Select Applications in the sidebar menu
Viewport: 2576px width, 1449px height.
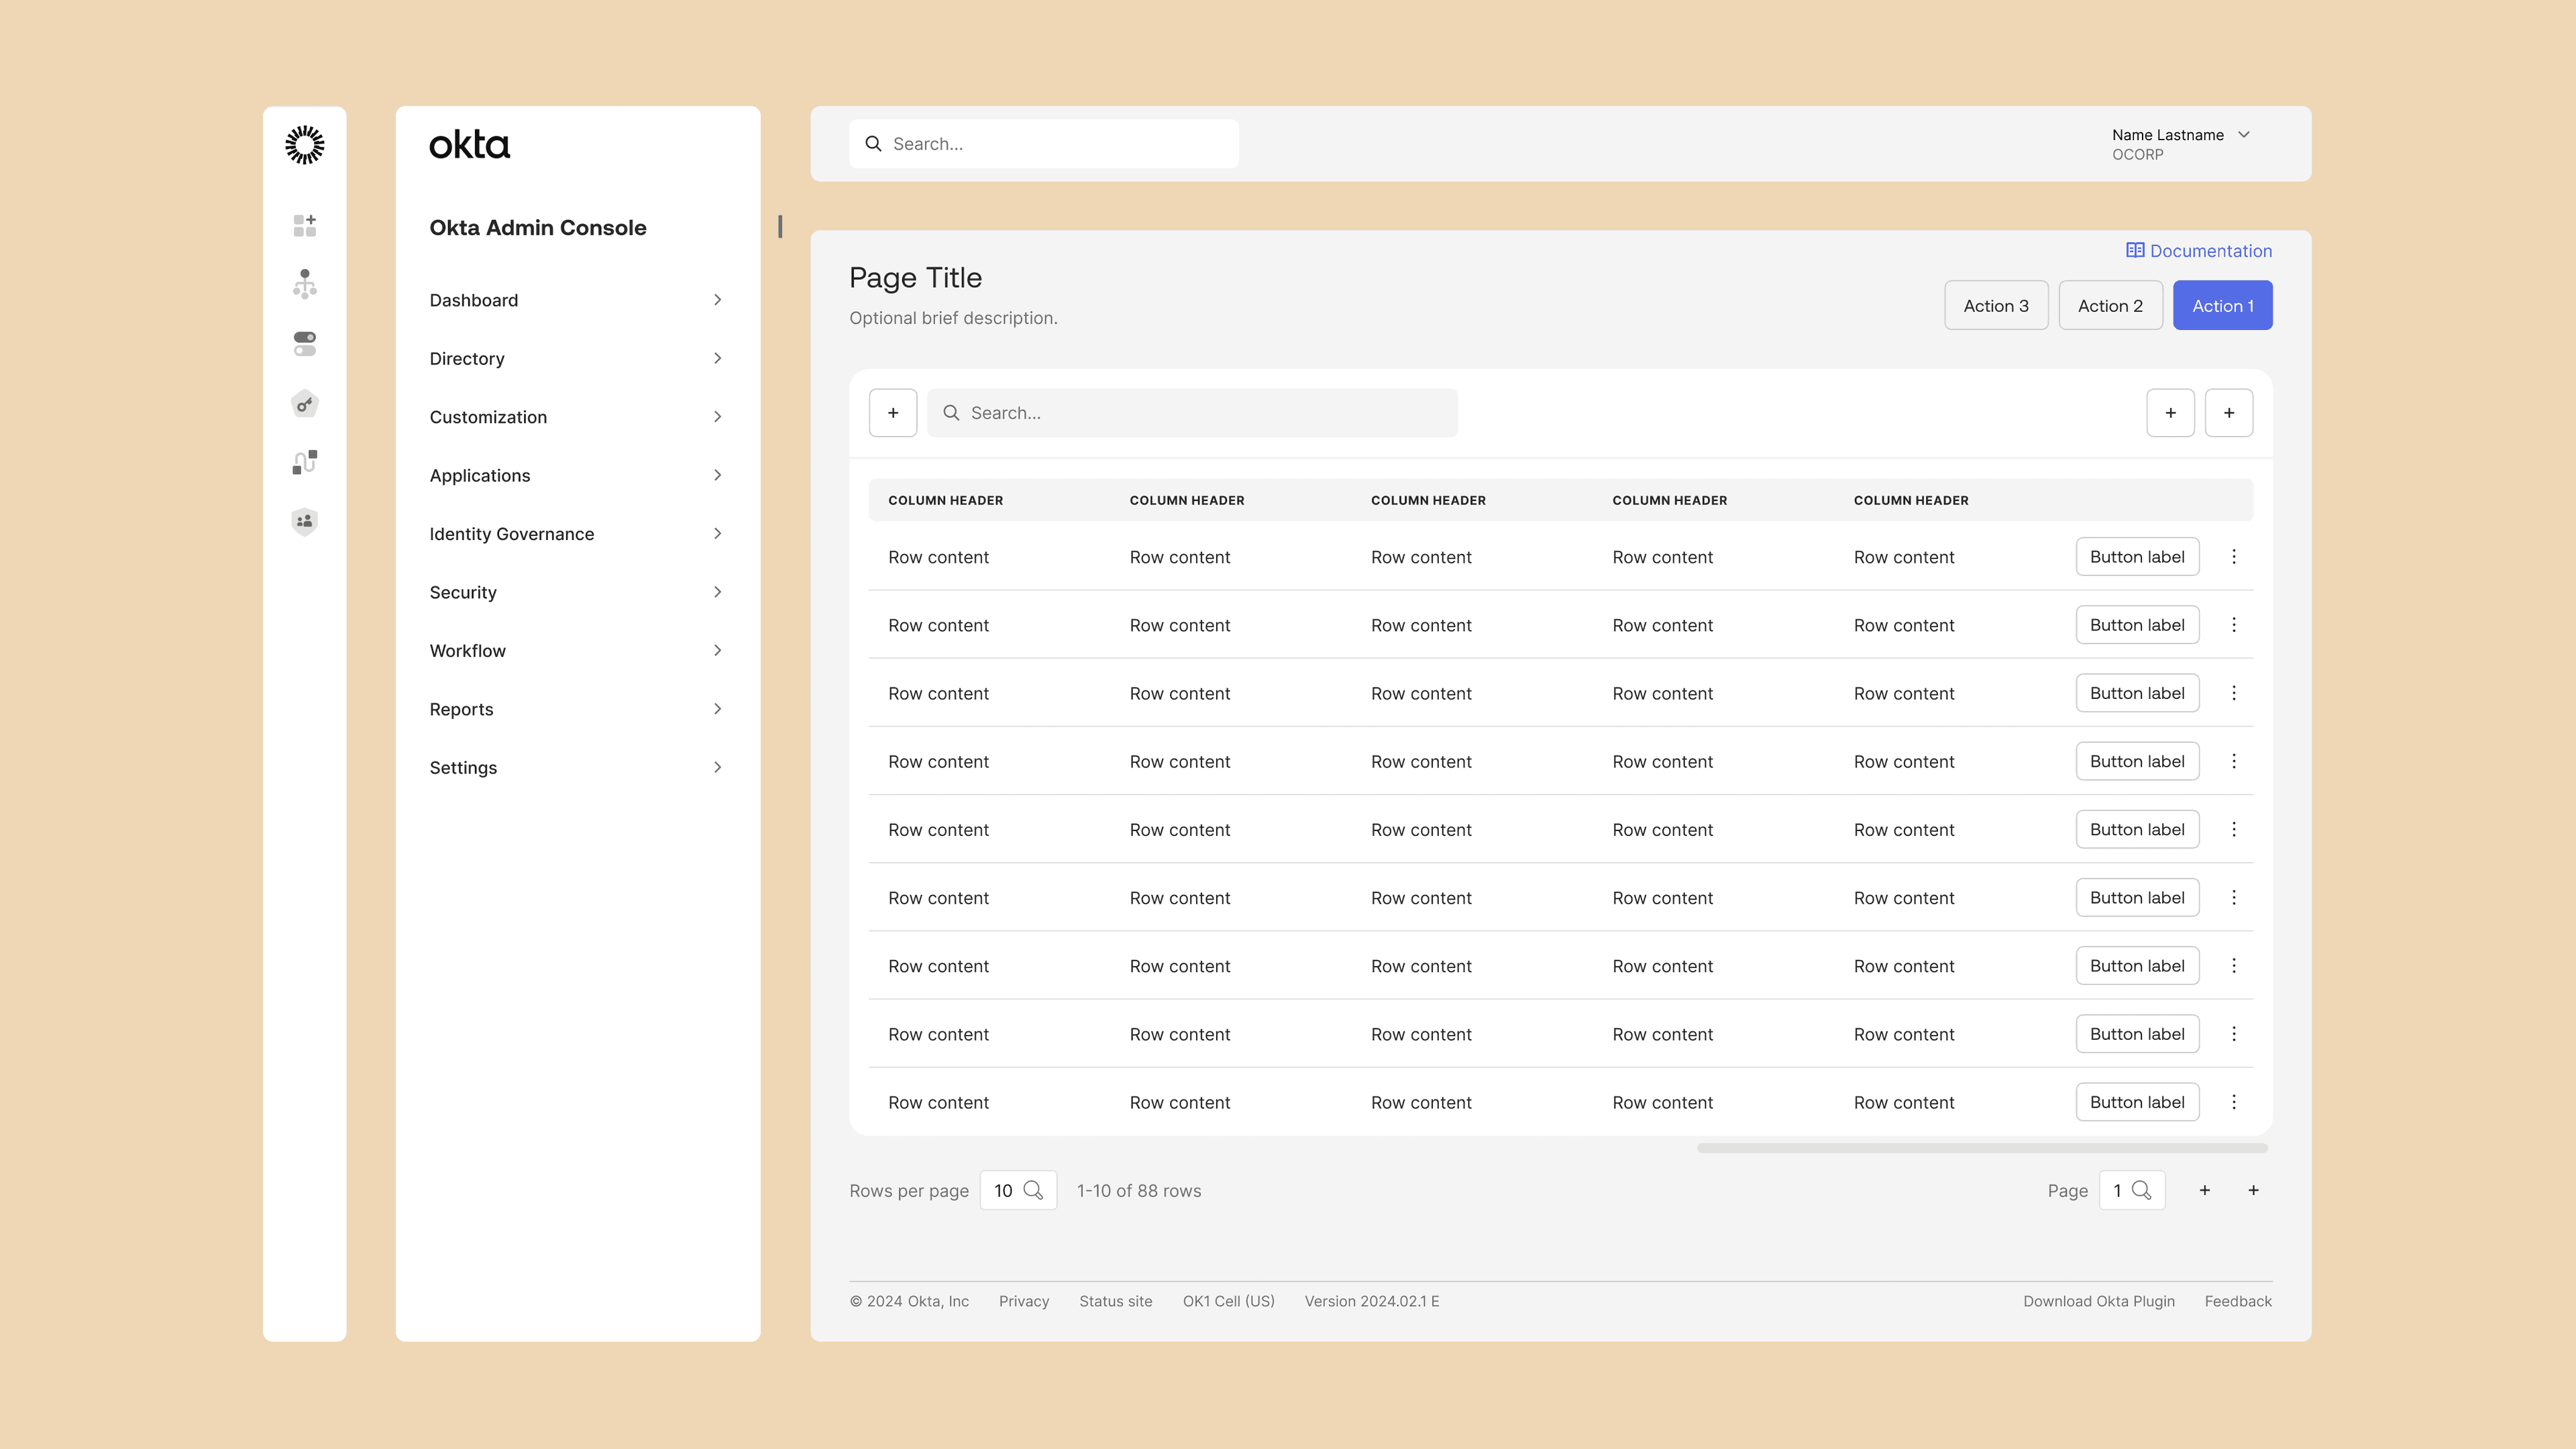coord(480,475)
